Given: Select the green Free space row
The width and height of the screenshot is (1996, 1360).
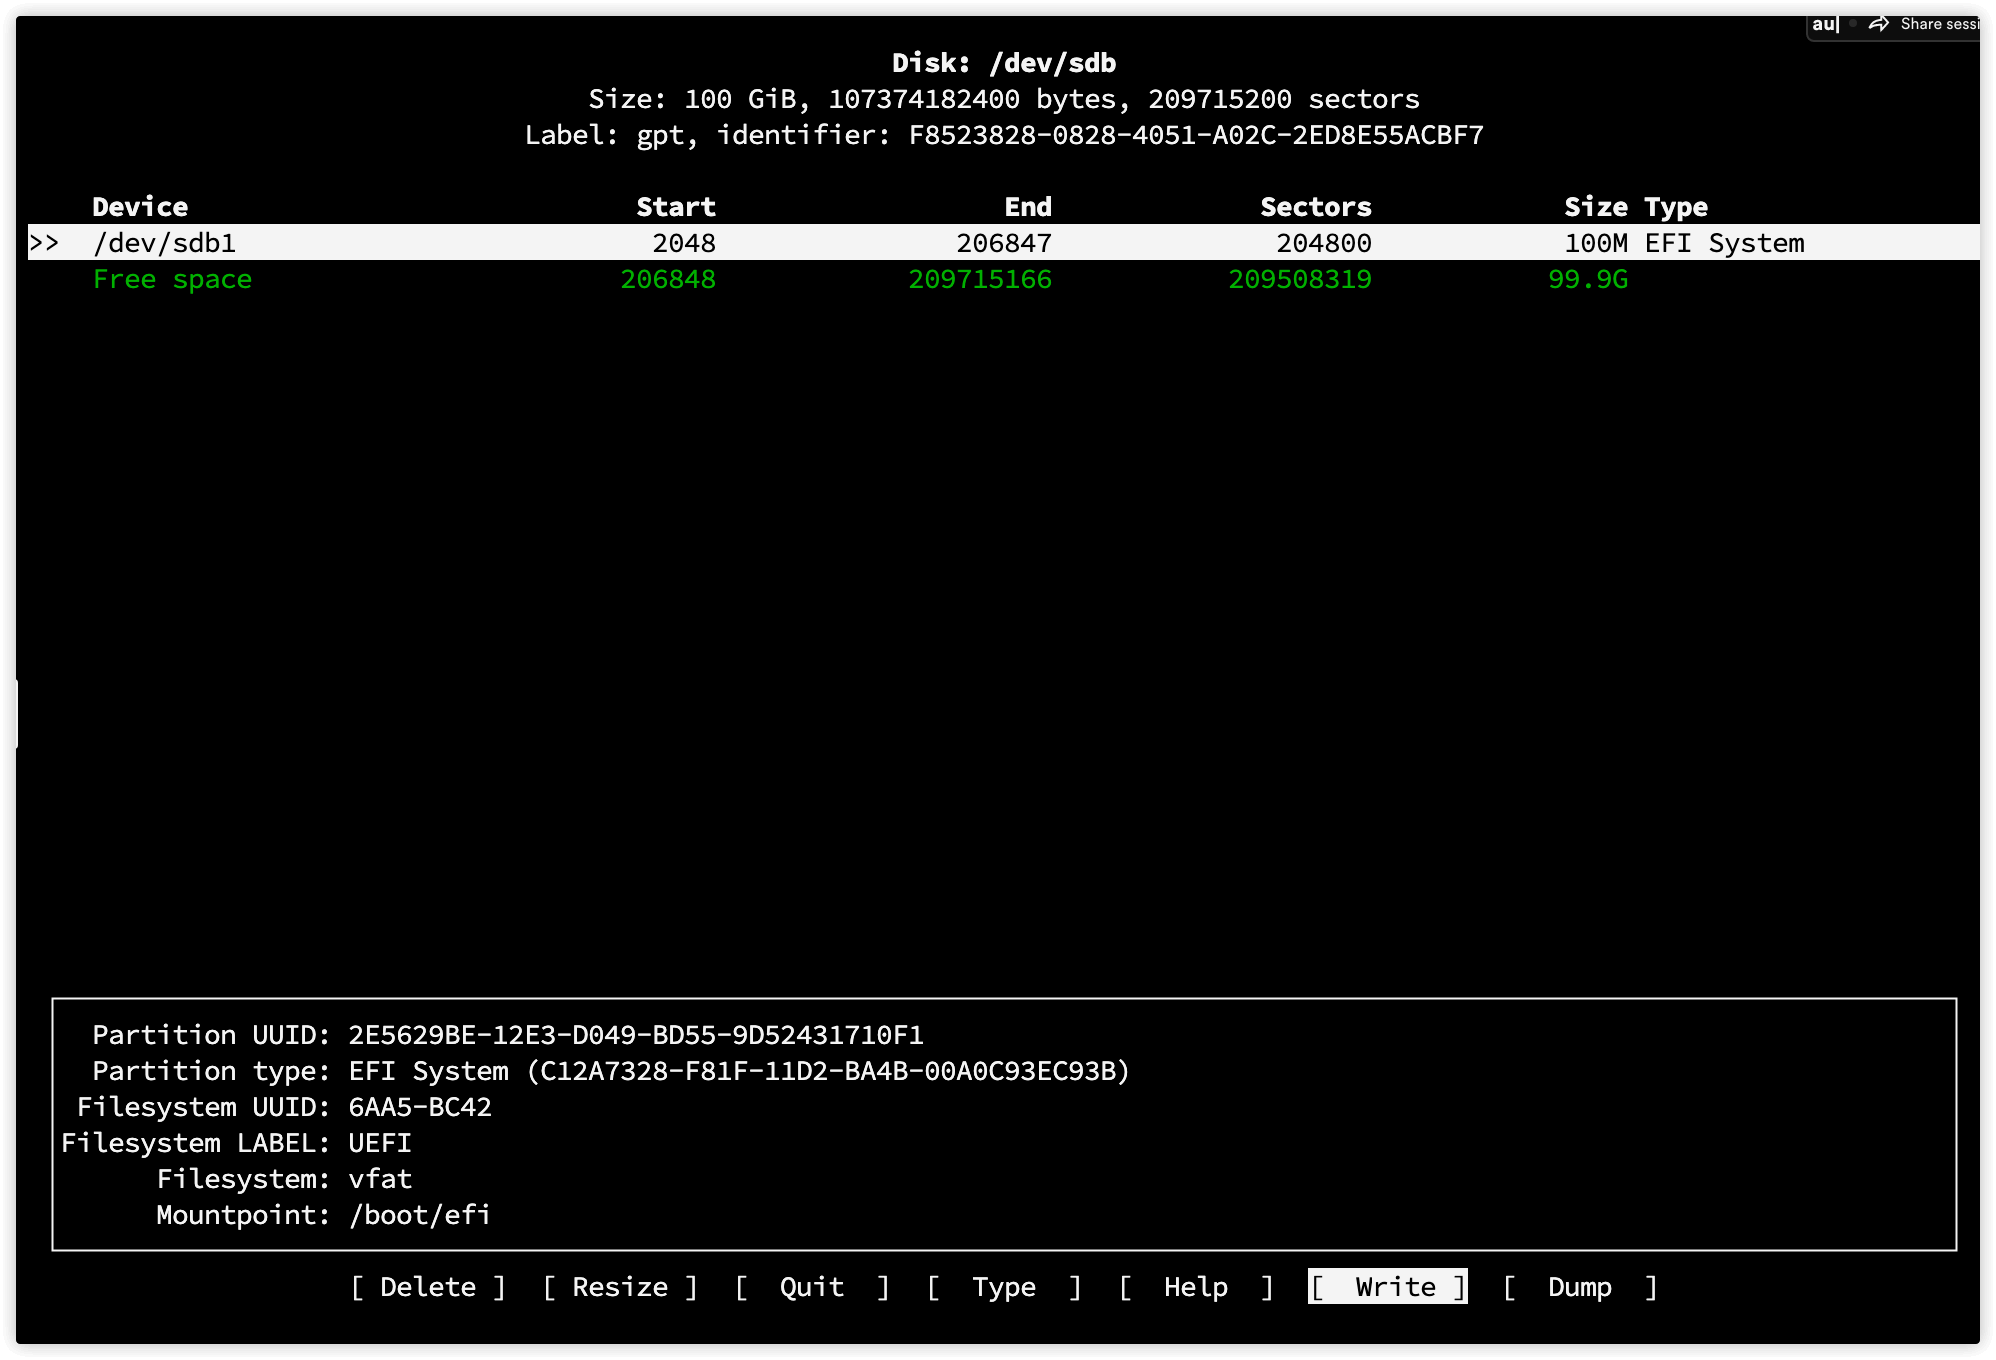Looking at the screenshot, I should click(172, 279).
